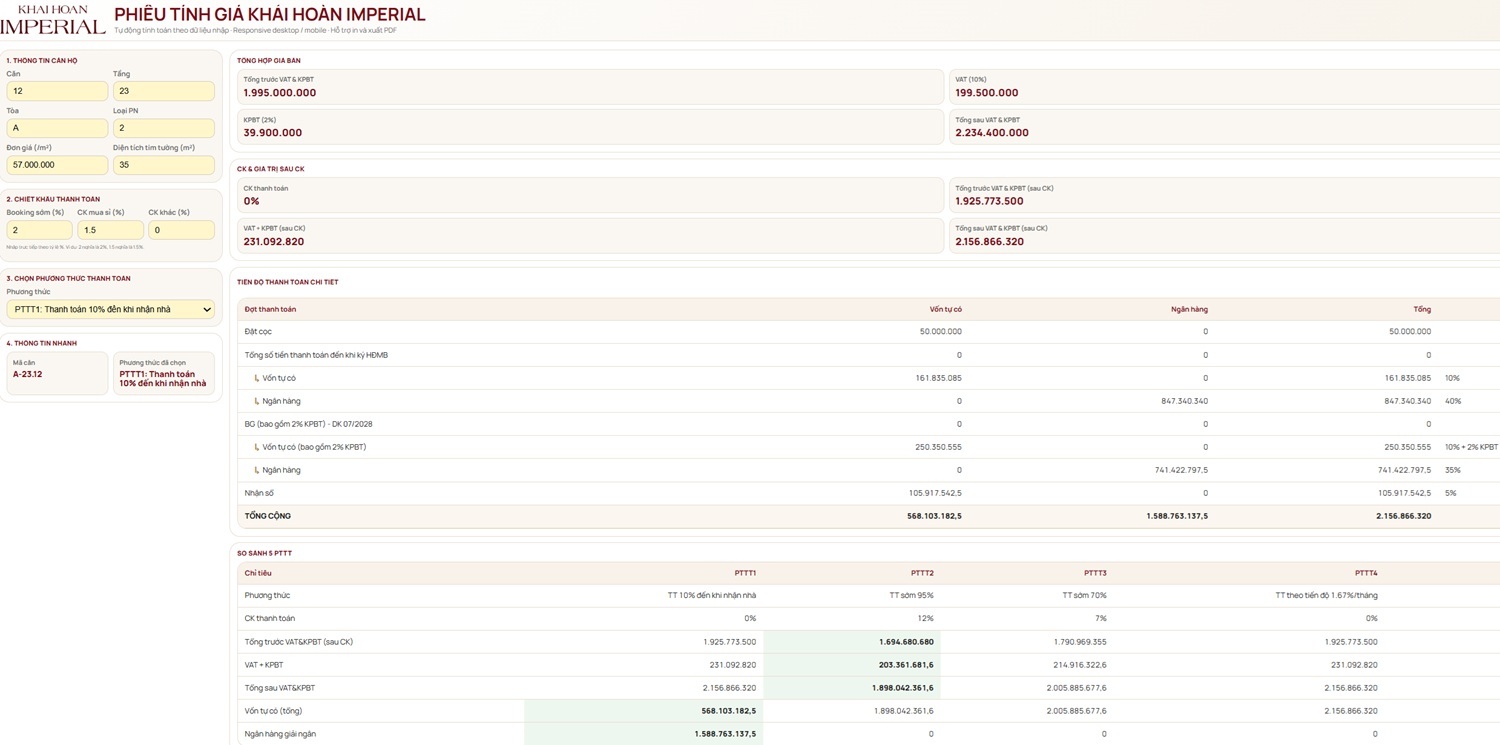1500x745 pixels.
Task: Click the 12% CK thanh toán value for PTTT2
Action: point(926,618)
